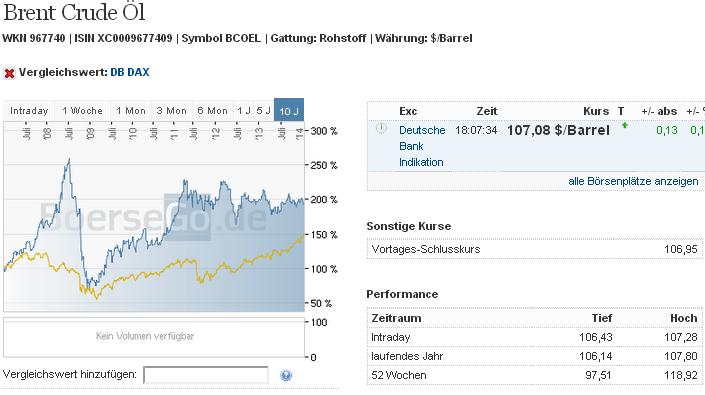The width and height of the screenshot is (705, 395).
Task: Open the DB DAX comparison link
Action: click(x=129, y=72)
